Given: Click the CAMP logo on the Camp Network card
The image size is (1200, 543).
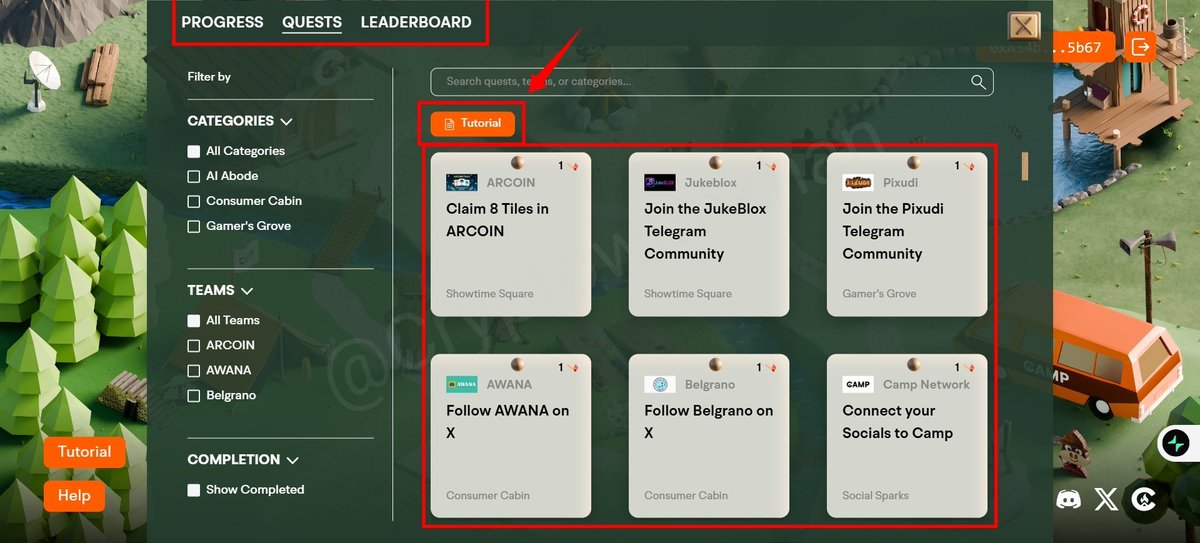Looking at the screenshot, I should click(858, 384).
